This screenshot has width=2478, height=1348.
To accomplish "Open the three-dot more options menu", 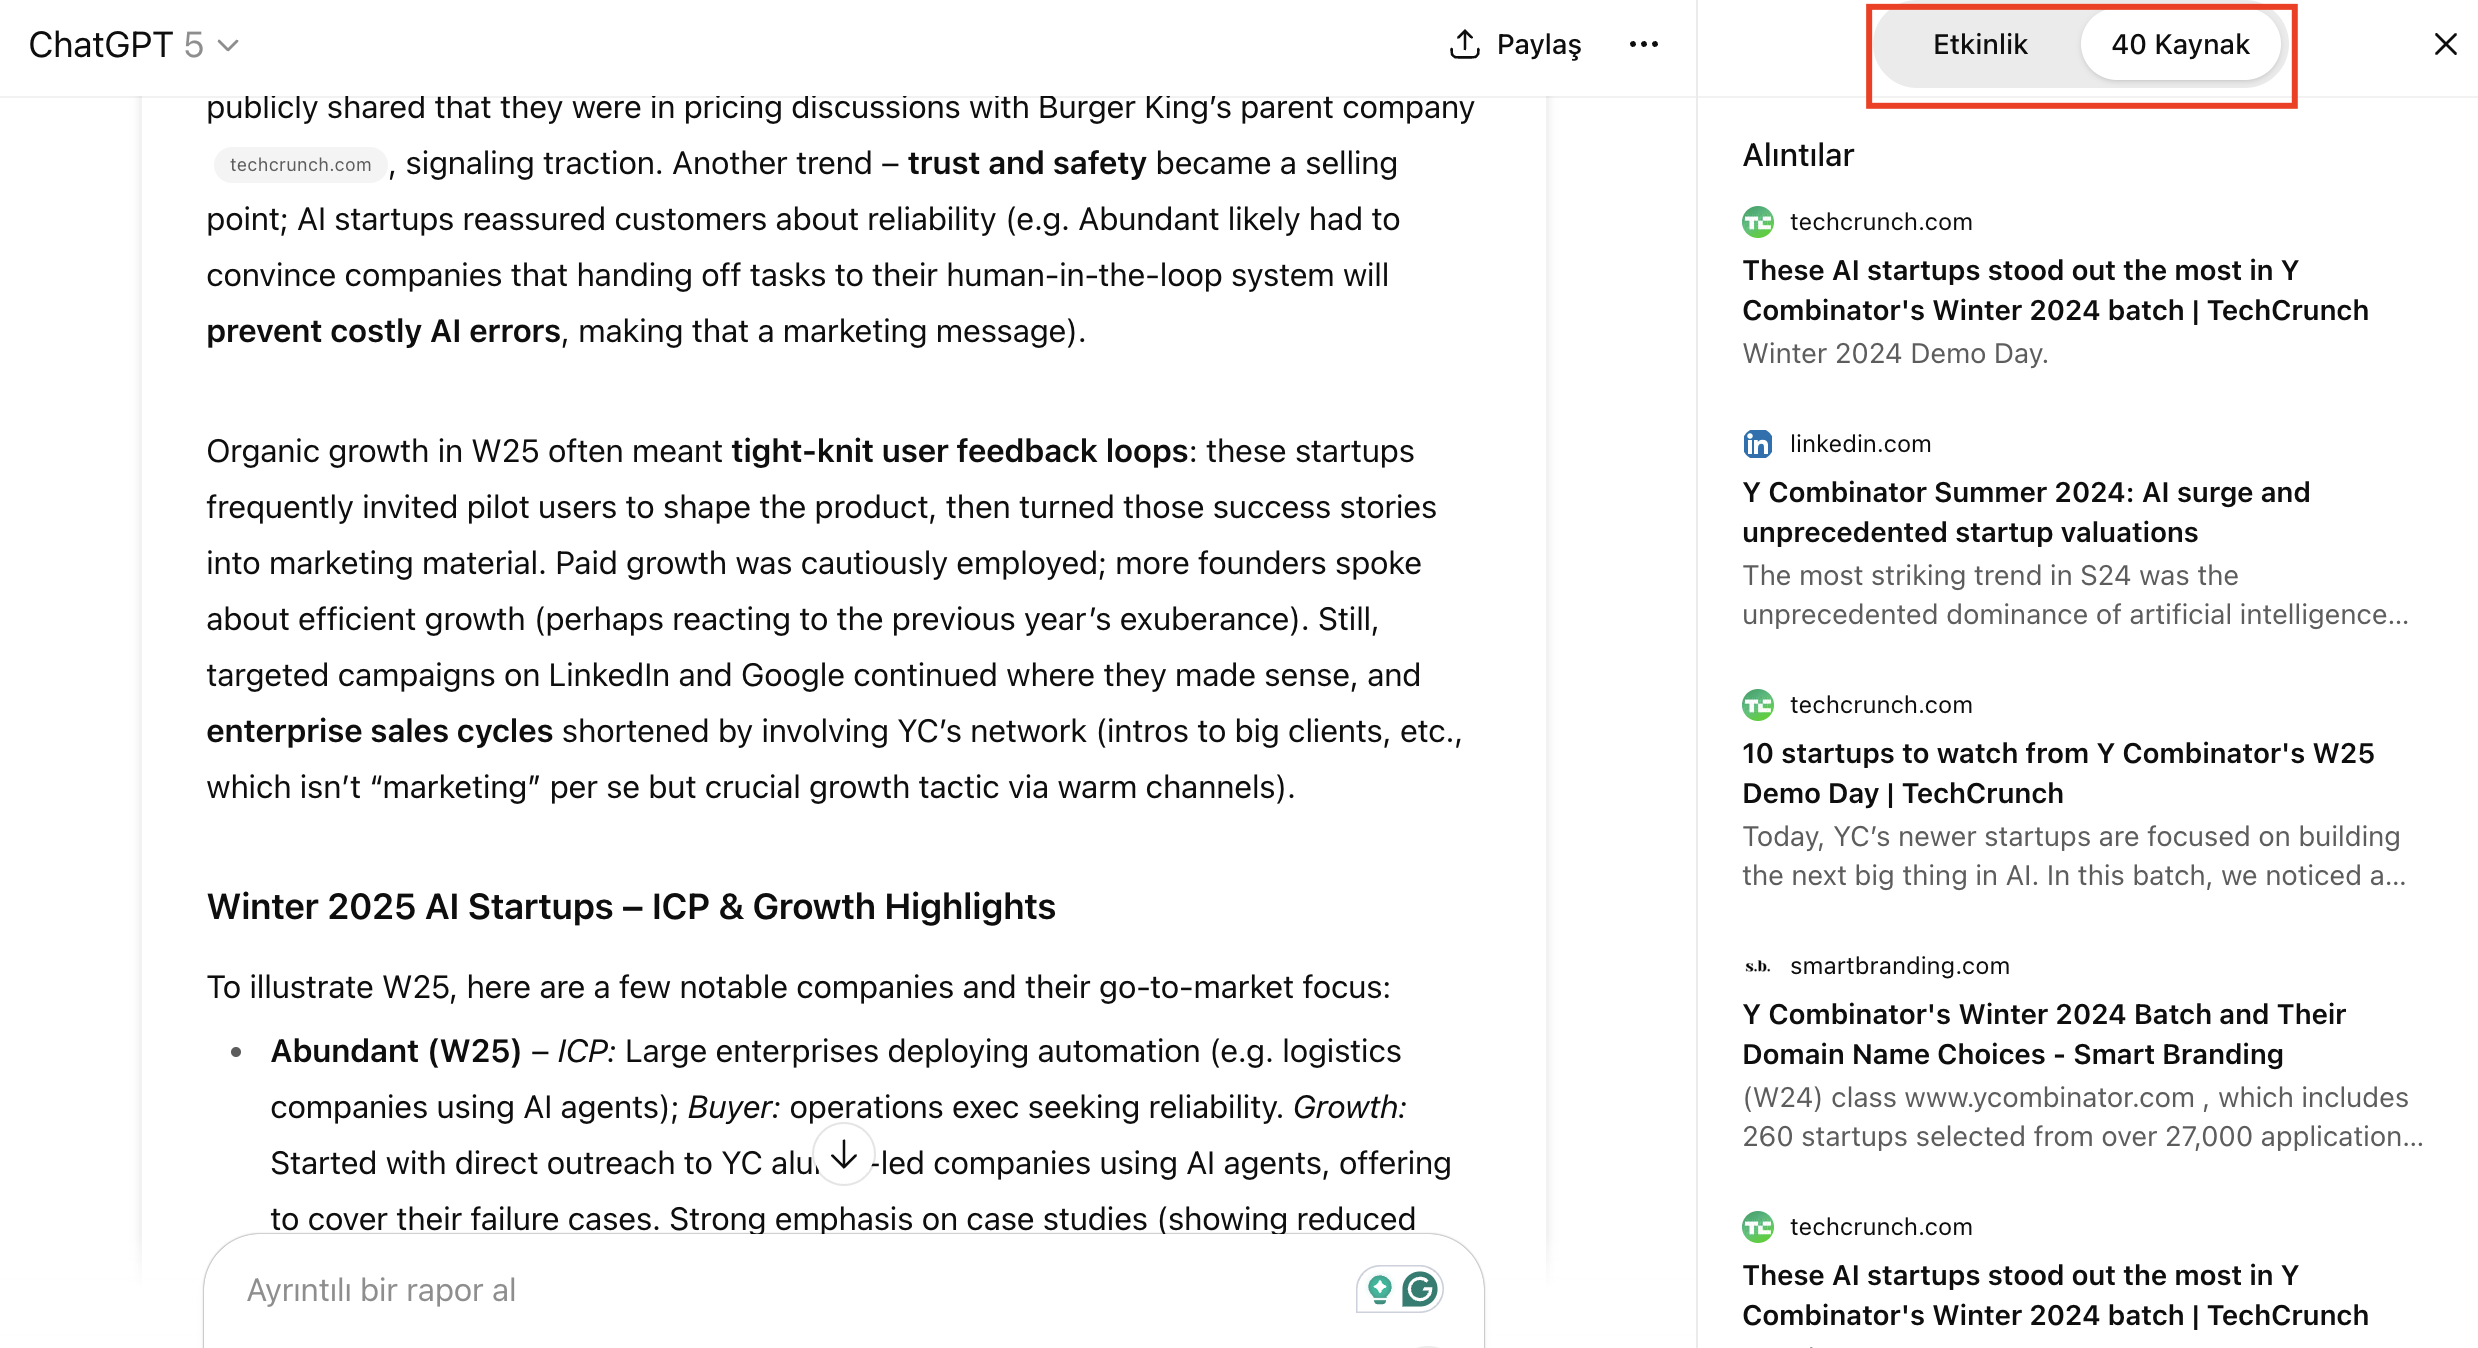I will tap(1643, 44).
